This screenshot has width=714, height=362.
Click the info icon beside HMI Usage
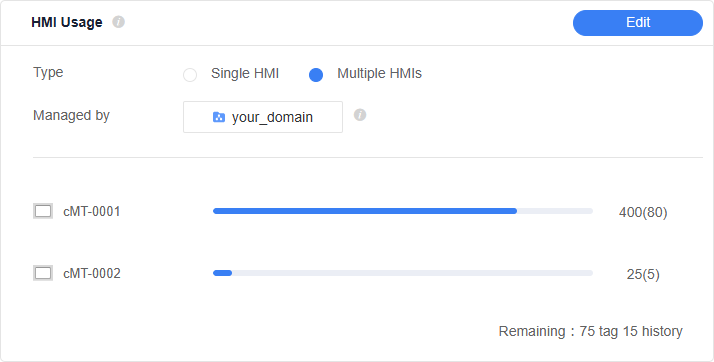tap(118, 22)
